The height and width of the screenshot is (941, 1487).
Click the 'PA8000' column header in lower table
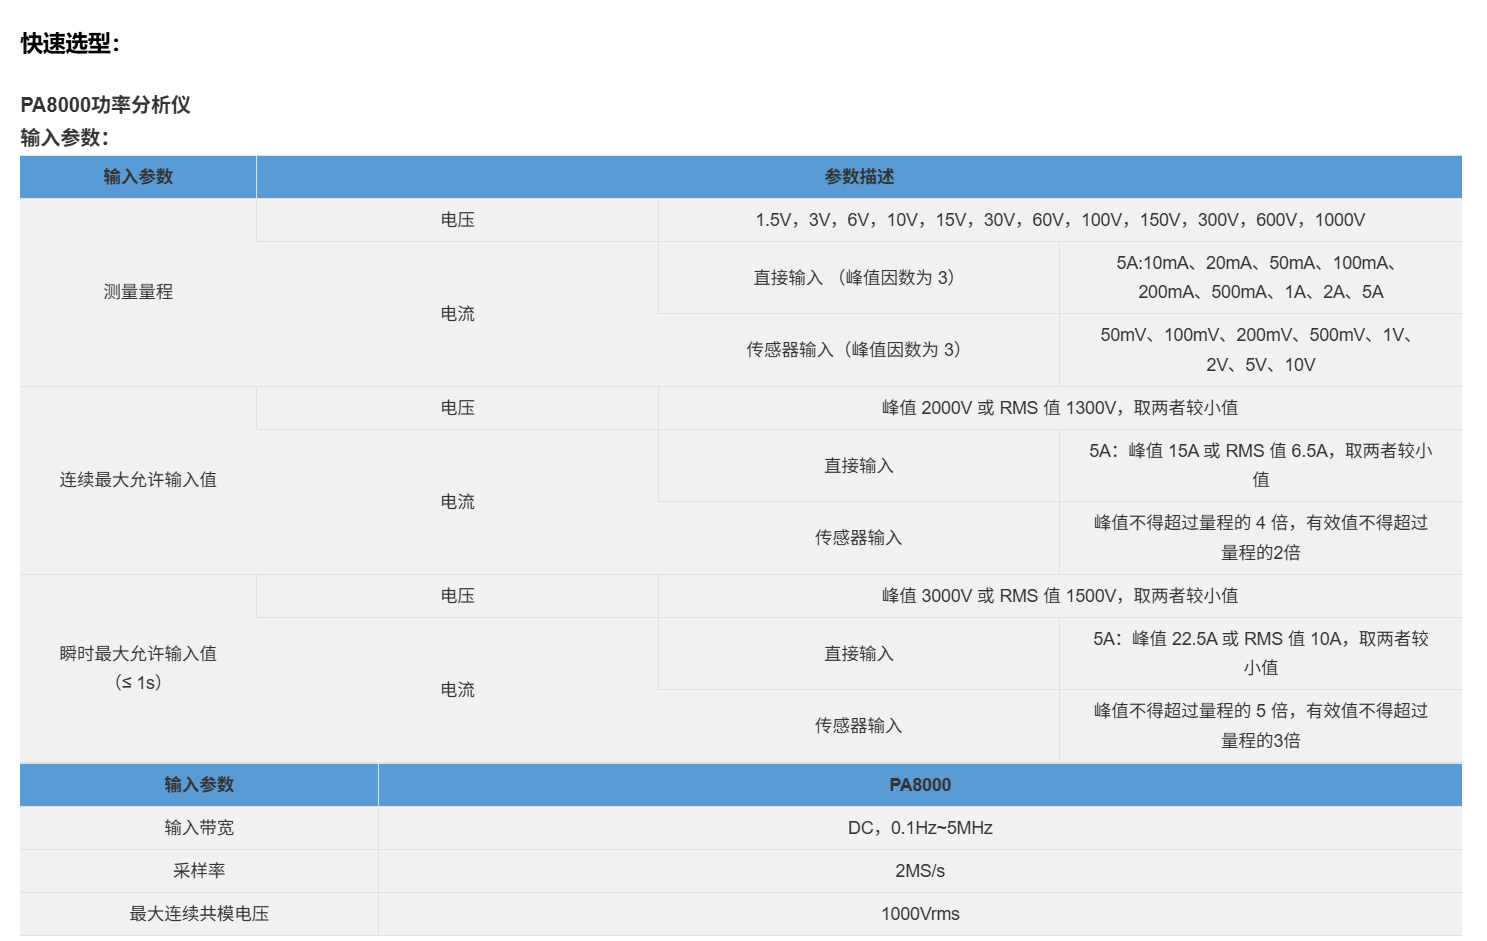pyautogui.click(x=920, y=785)
